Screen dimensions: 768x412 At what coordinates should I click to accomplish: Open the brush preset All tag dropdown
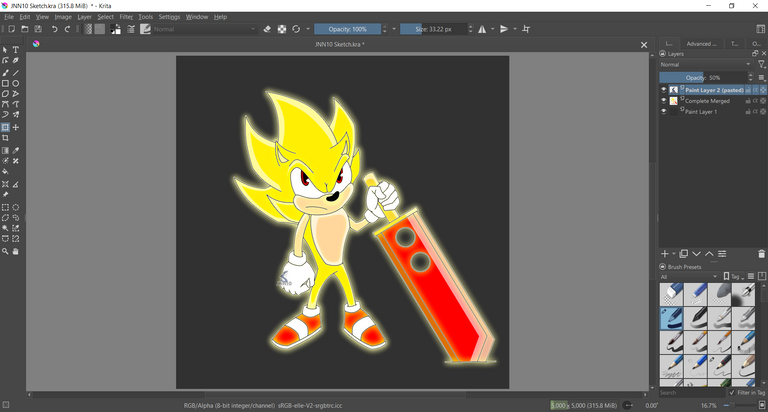click(x=689, y=277)
